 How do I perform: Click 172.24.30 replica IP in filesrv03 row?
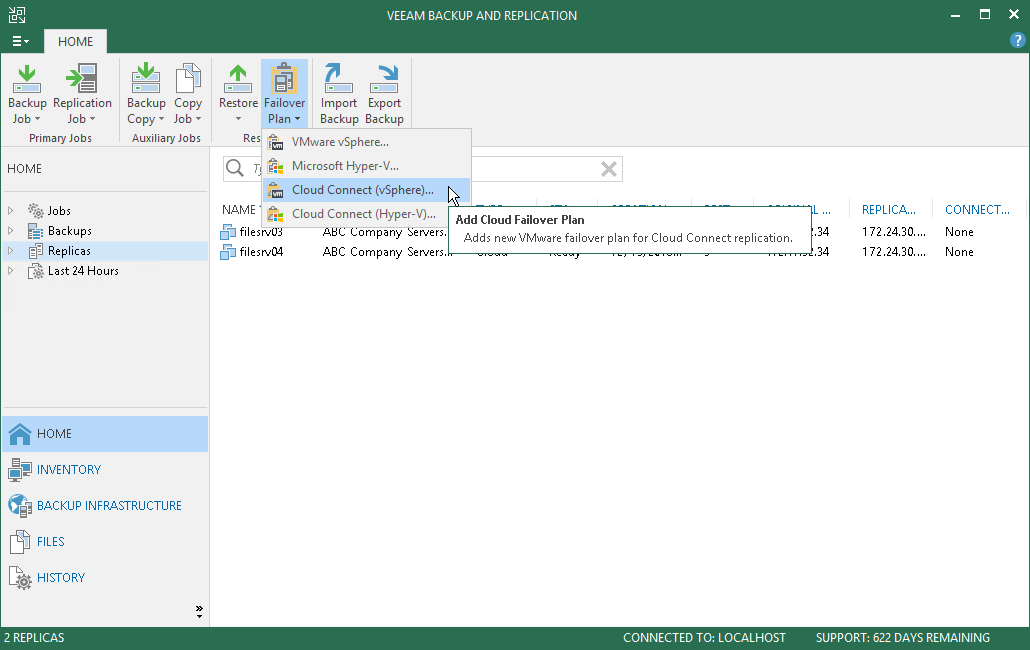(893, 232)
